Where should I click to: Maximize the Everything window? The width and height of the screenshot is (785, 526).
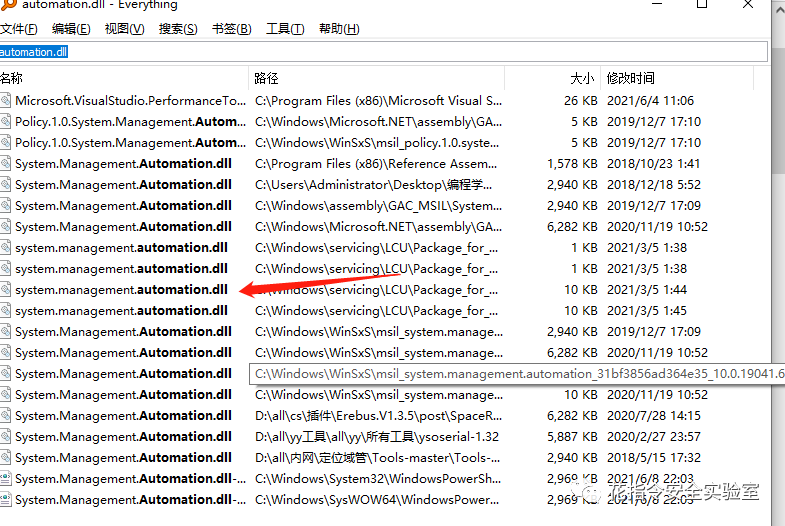click(x=702, y=5)
